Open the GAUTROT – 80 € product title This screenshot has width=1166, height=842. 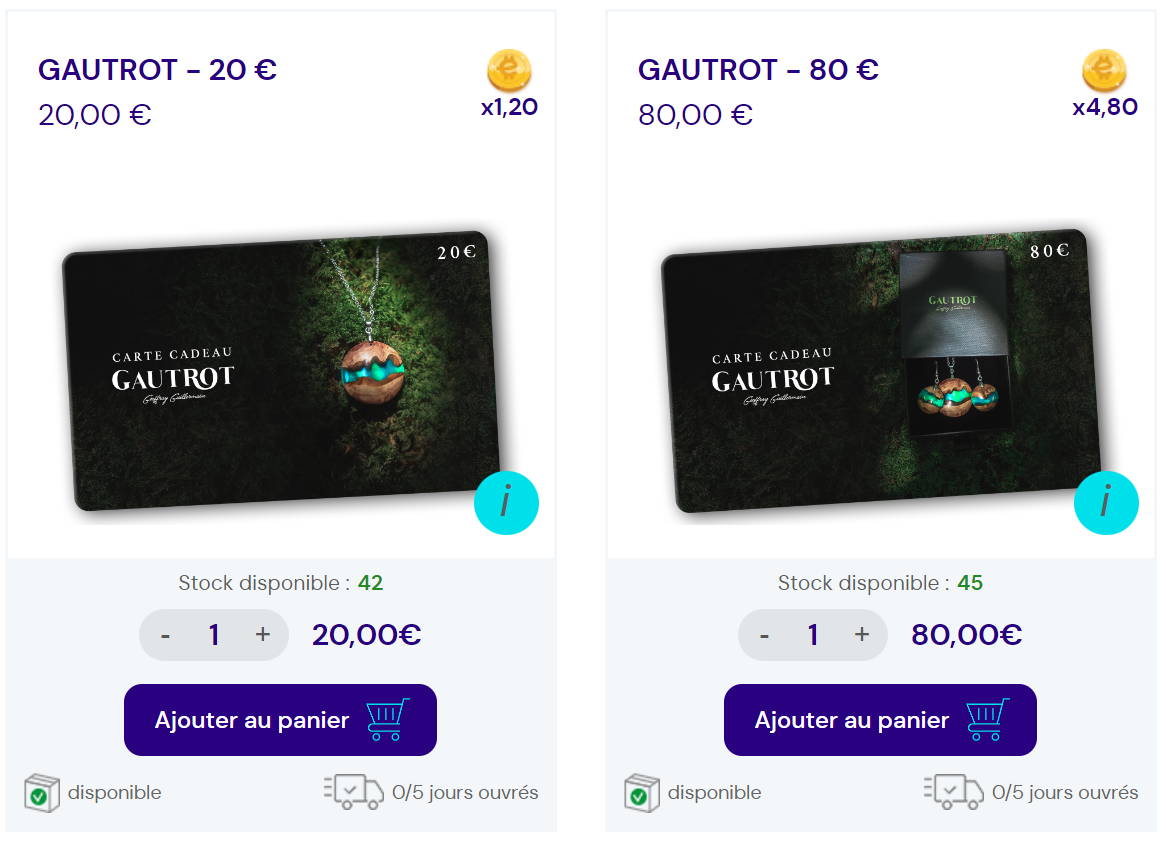pyautogui.click(x=758, y=70)
